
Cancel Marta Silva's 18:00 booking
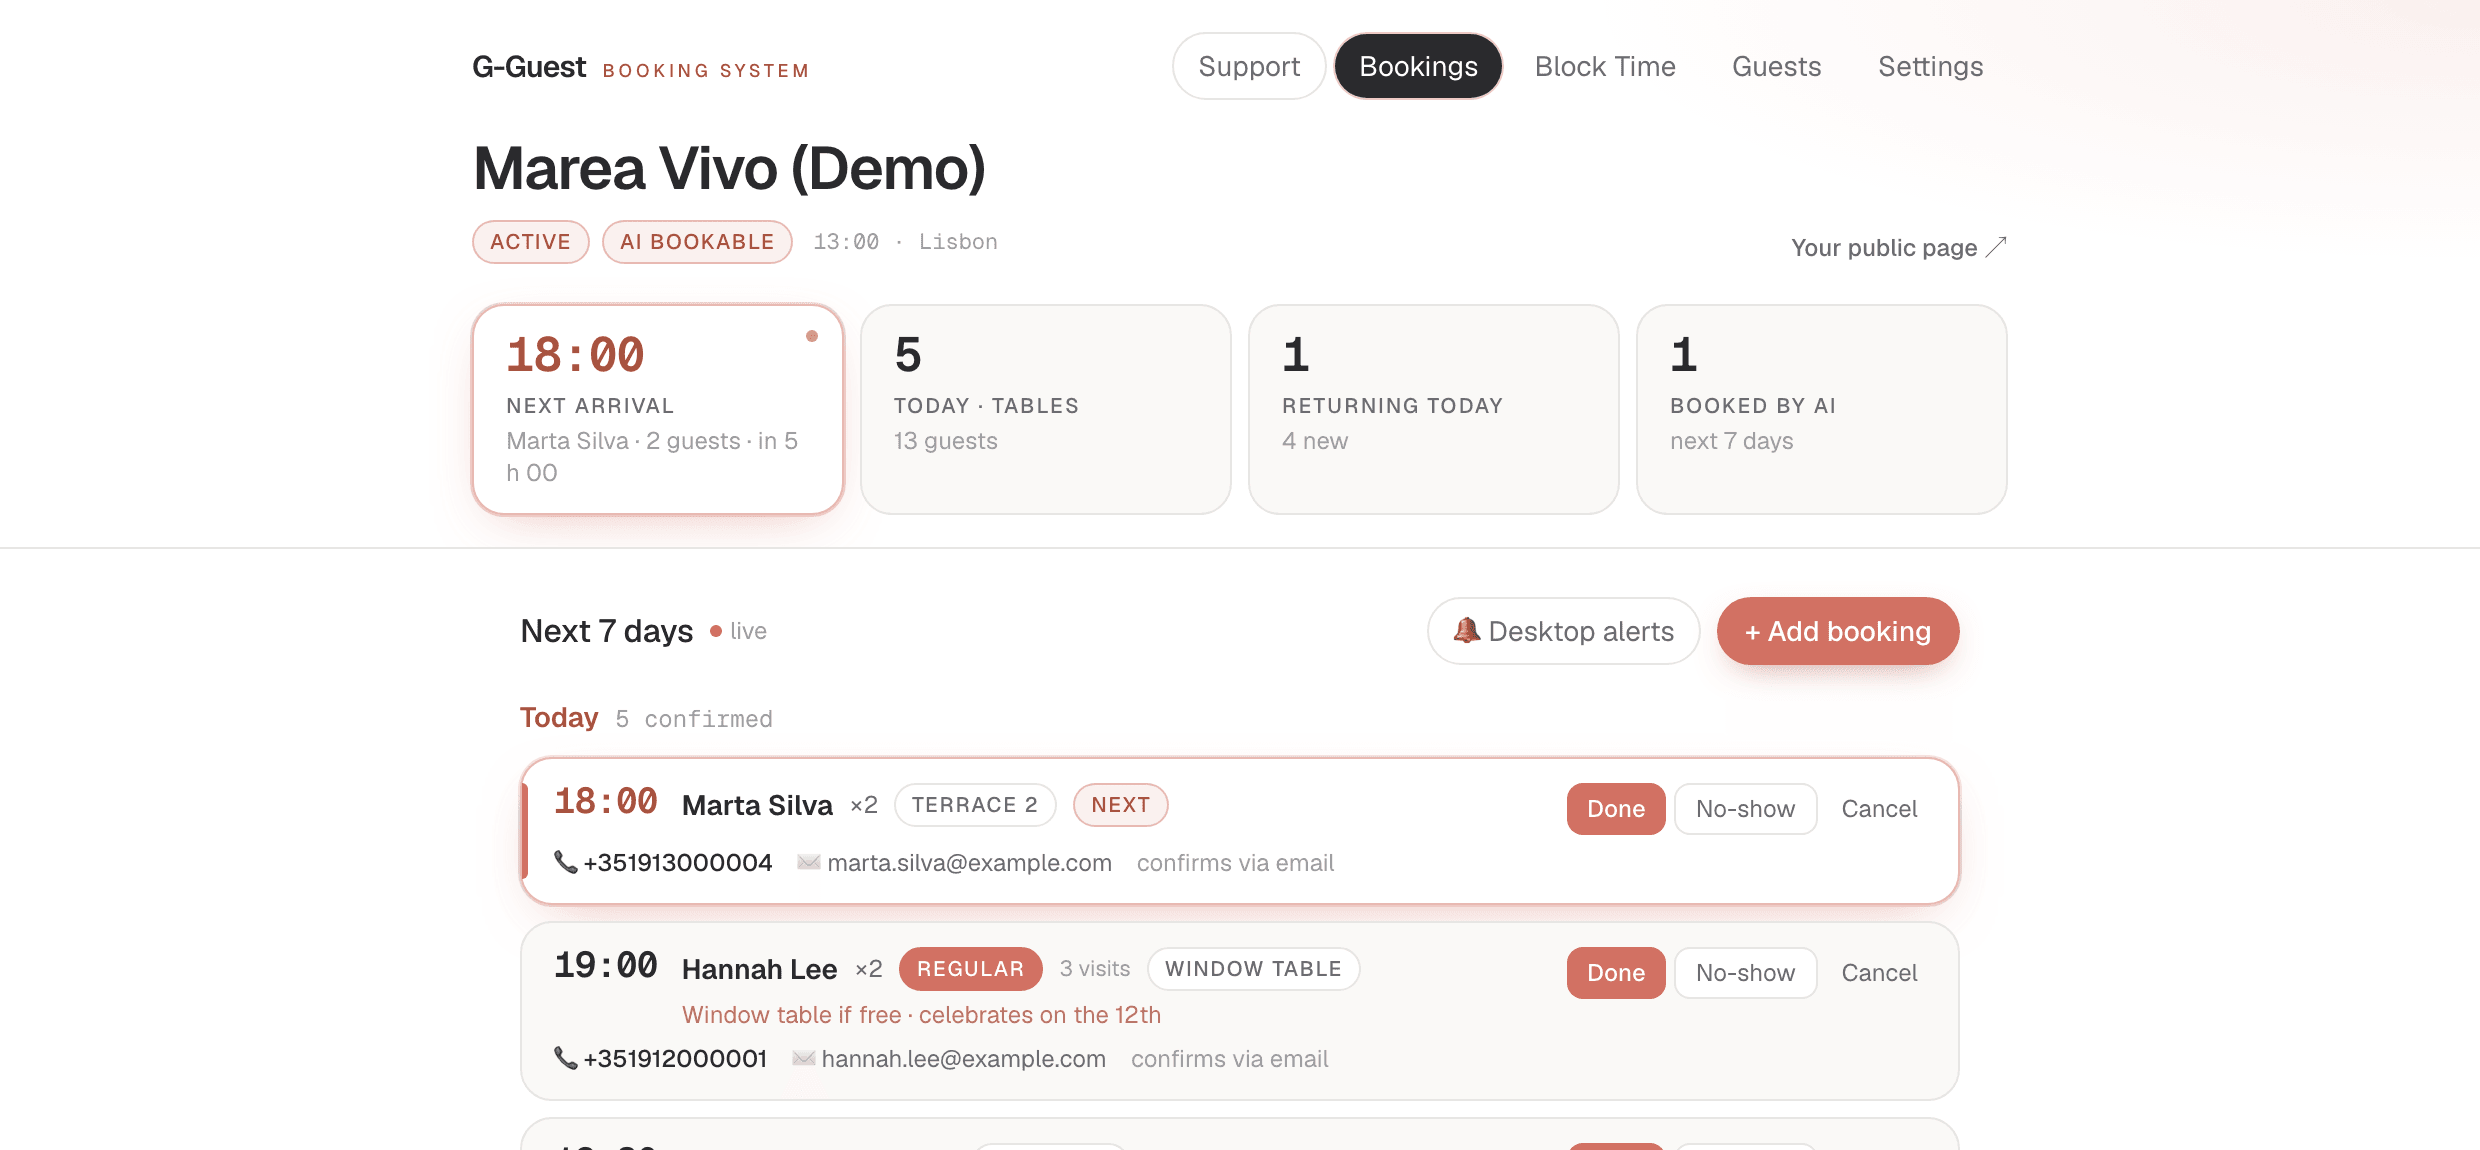pos(1879,809)
